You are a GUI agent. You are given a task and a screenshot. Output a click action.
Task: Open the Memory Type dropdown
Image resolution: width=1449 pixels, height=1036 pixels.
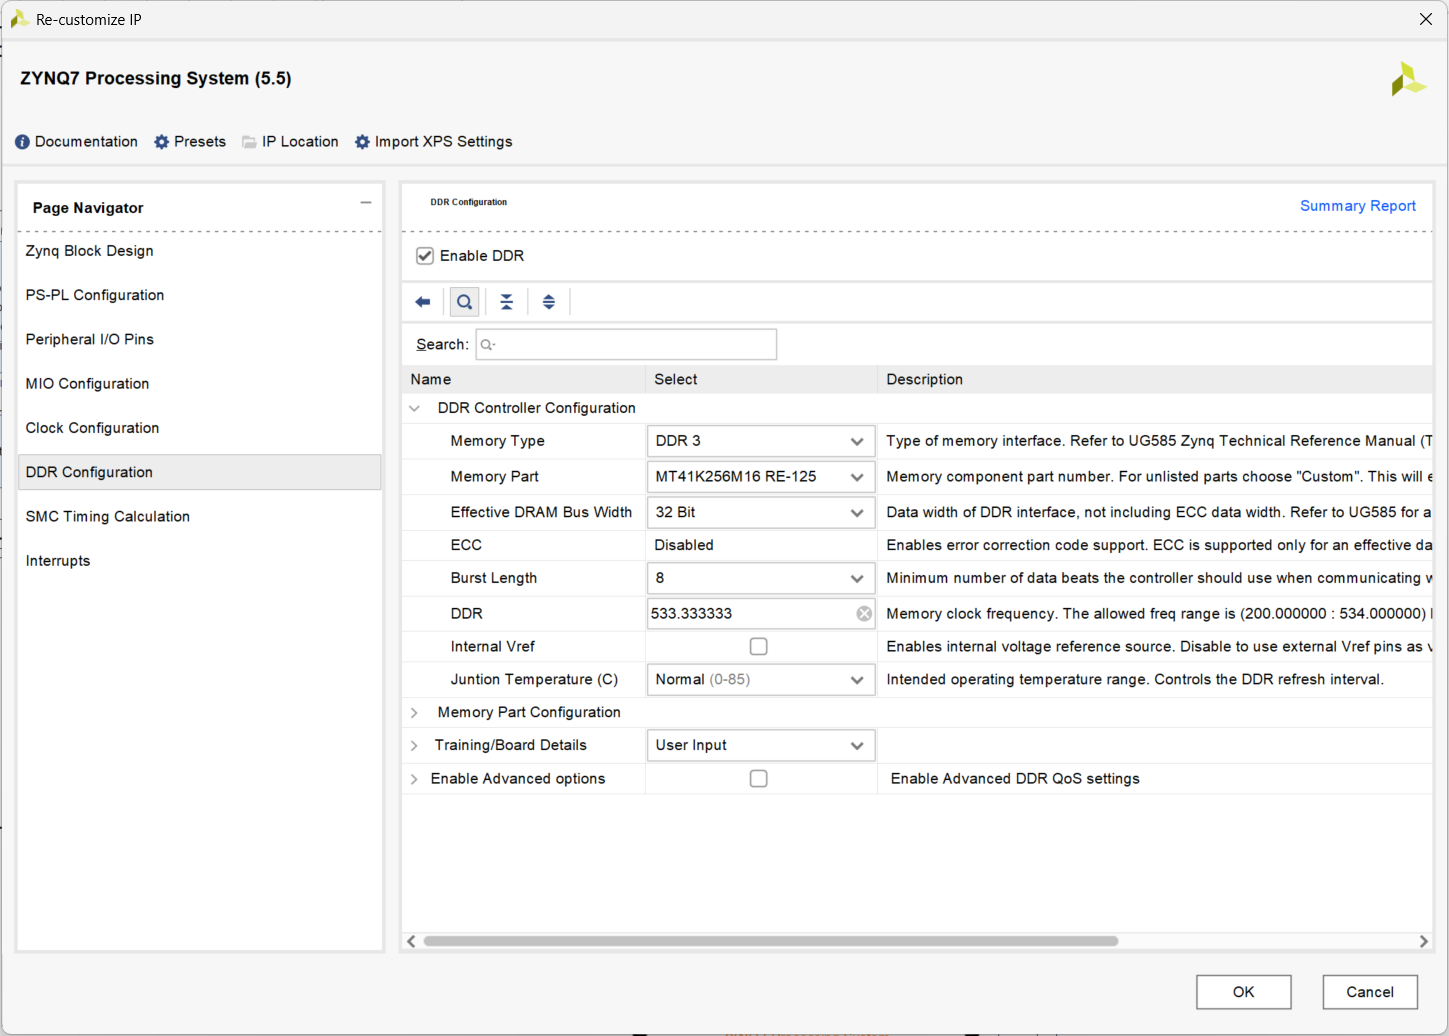pyautogui.click(x=761, y=441)
